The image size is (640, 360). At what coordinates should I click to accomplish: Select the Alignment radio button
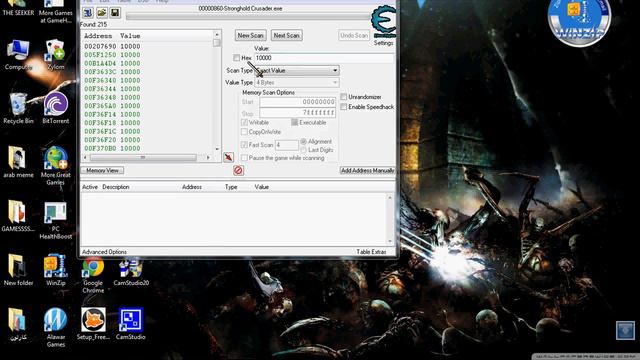[304, 141]
